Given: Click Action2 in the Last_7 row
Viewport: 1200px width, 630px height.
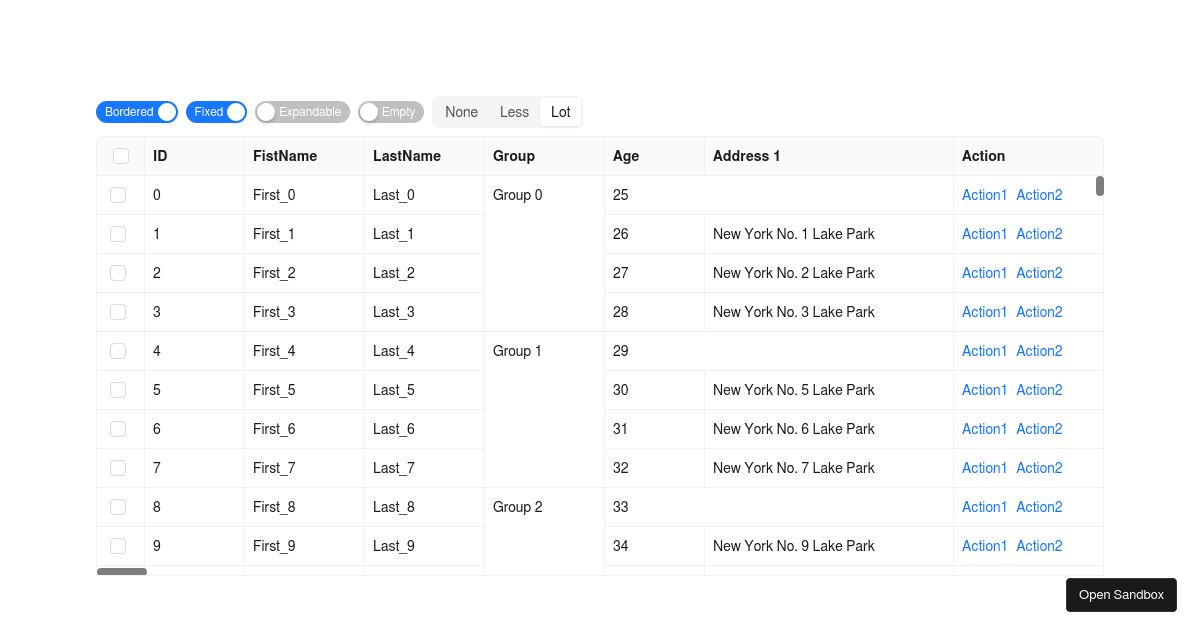Looking at the screenshot, I should click(1039, 468).
